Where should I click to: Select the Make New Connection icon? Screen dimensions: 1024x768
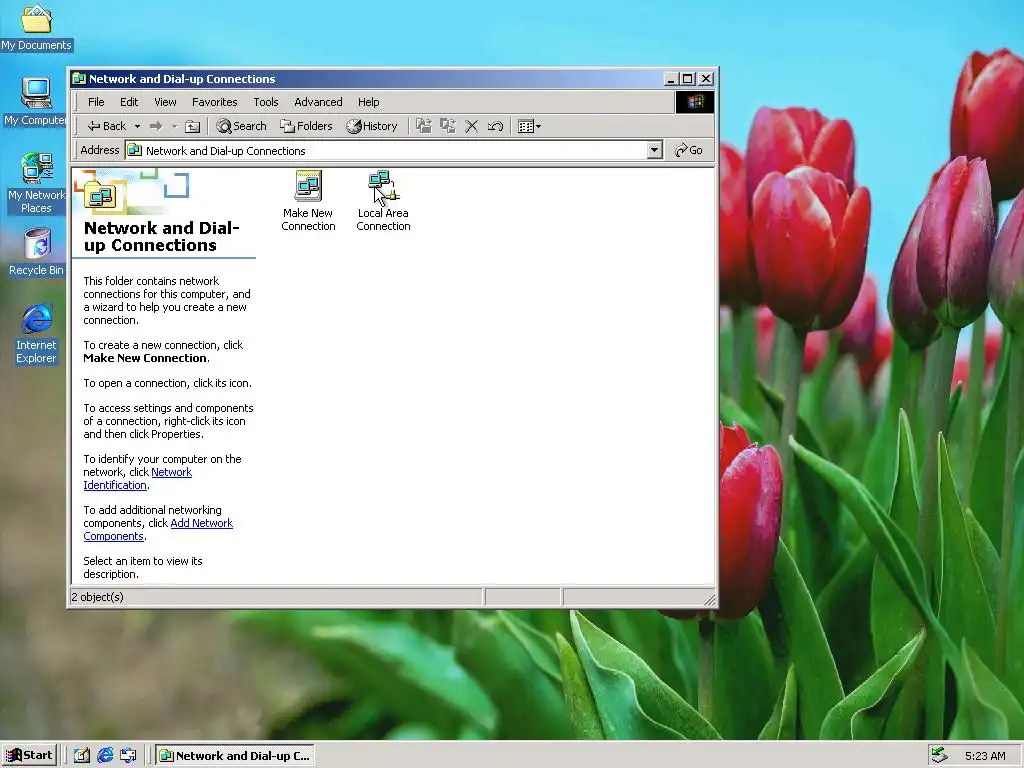pos(308,201)
